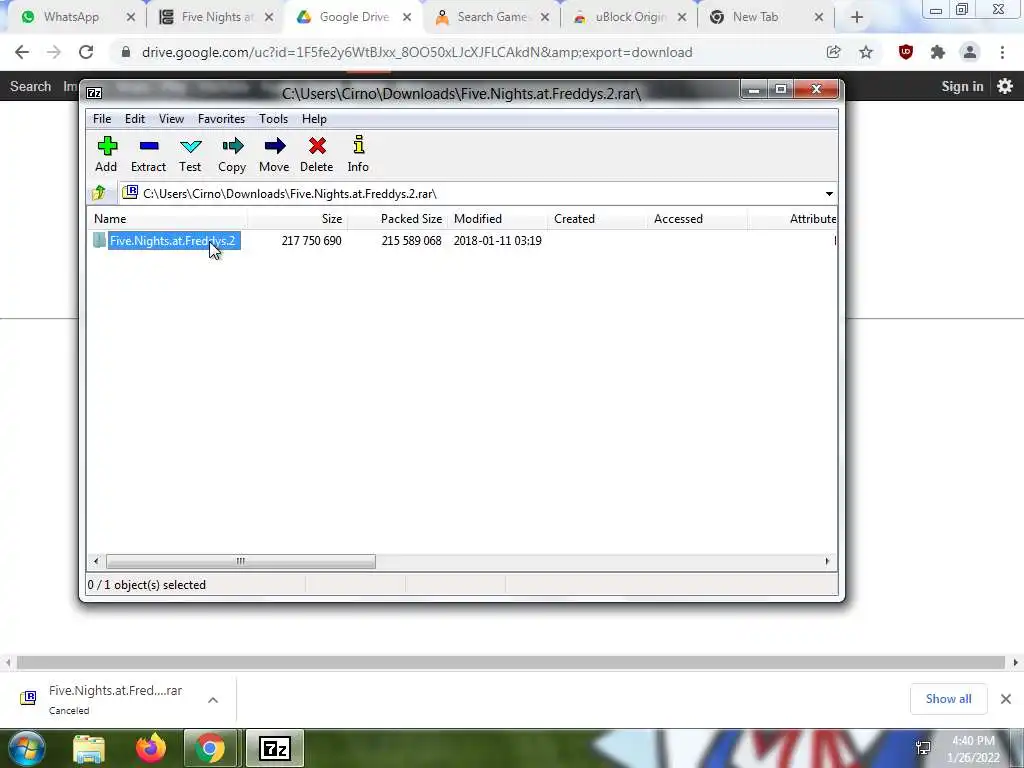Bookmark this page with the star icon

tap(866, 52)
